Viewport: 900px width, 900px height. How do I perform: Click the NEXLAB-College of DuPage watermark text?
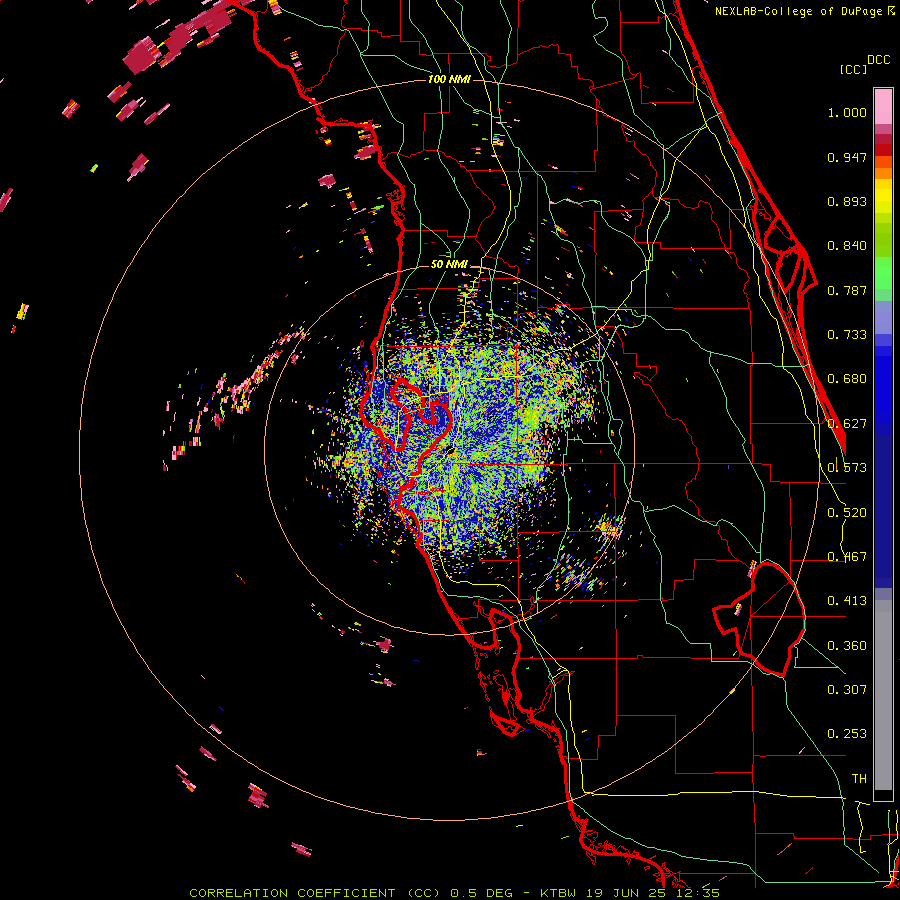(x=804, y=11)
